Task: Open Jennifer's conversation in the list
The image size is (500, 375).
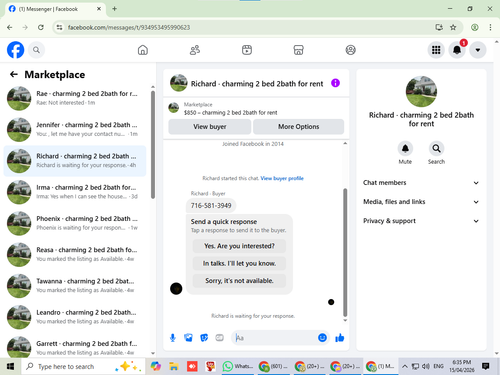Action: 75,129
